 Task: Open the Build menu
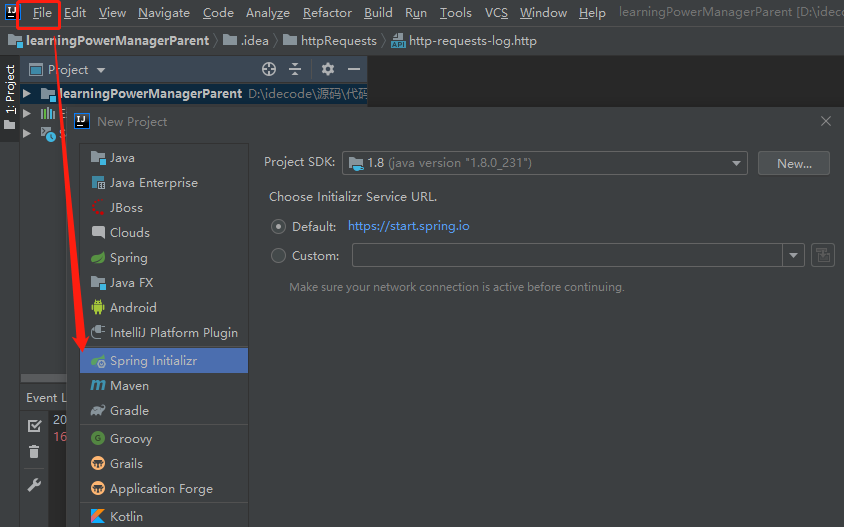pos(378,12)
